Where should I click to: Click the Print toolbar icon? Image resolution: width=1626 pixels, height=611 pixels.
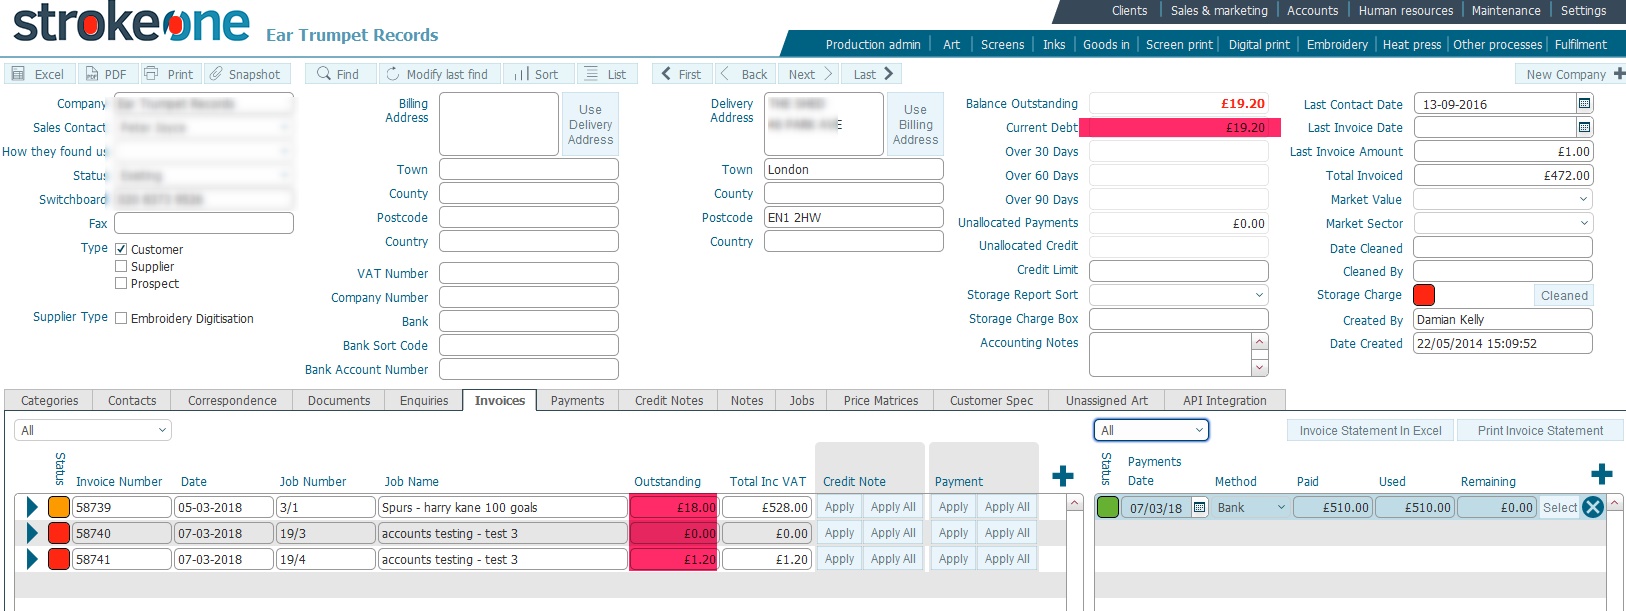pyautogui.click(x=151, y=74)
